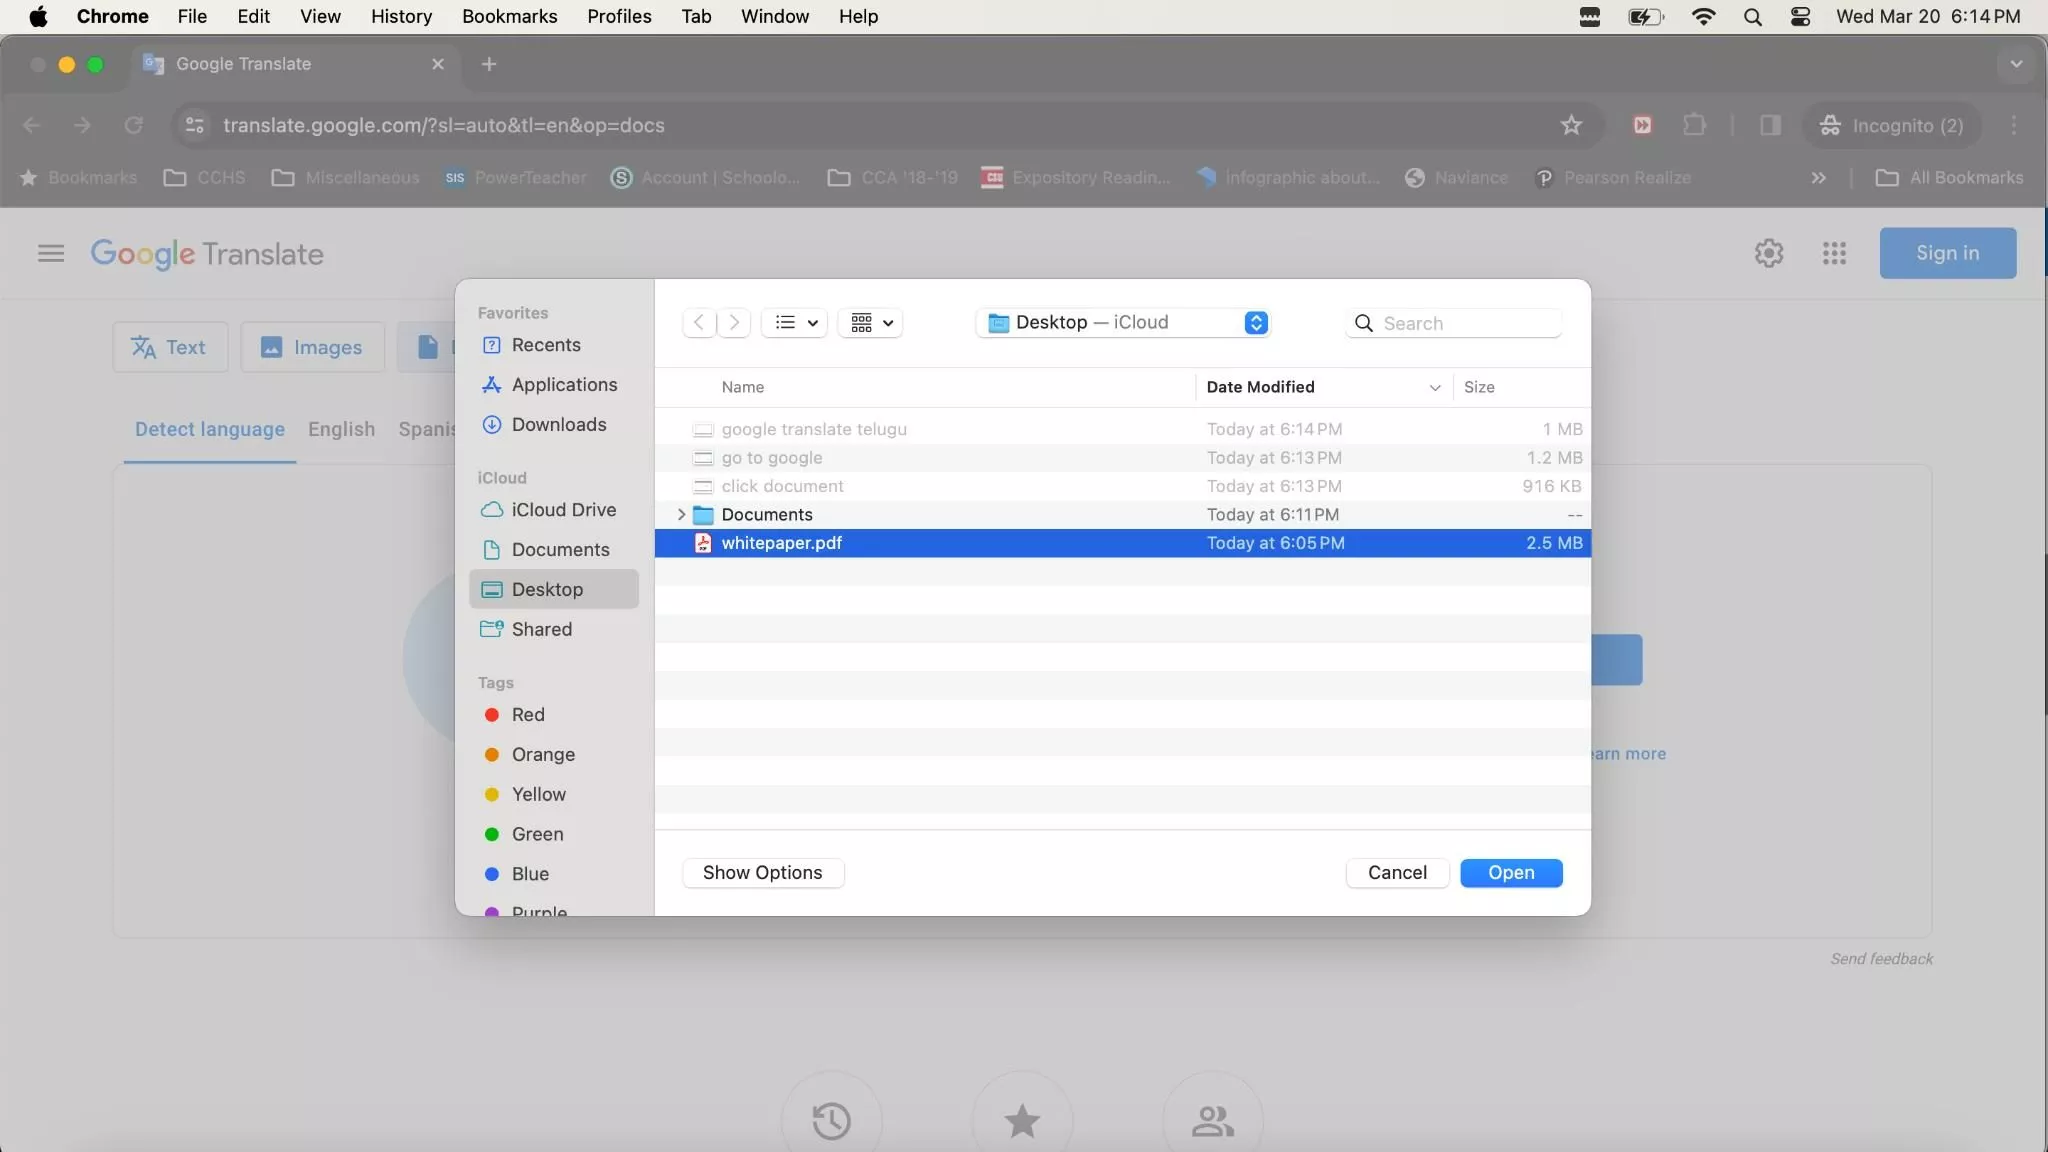Screen dimensions: 2048x1152
Task: Click the Open button
Action: point(1510,872)
